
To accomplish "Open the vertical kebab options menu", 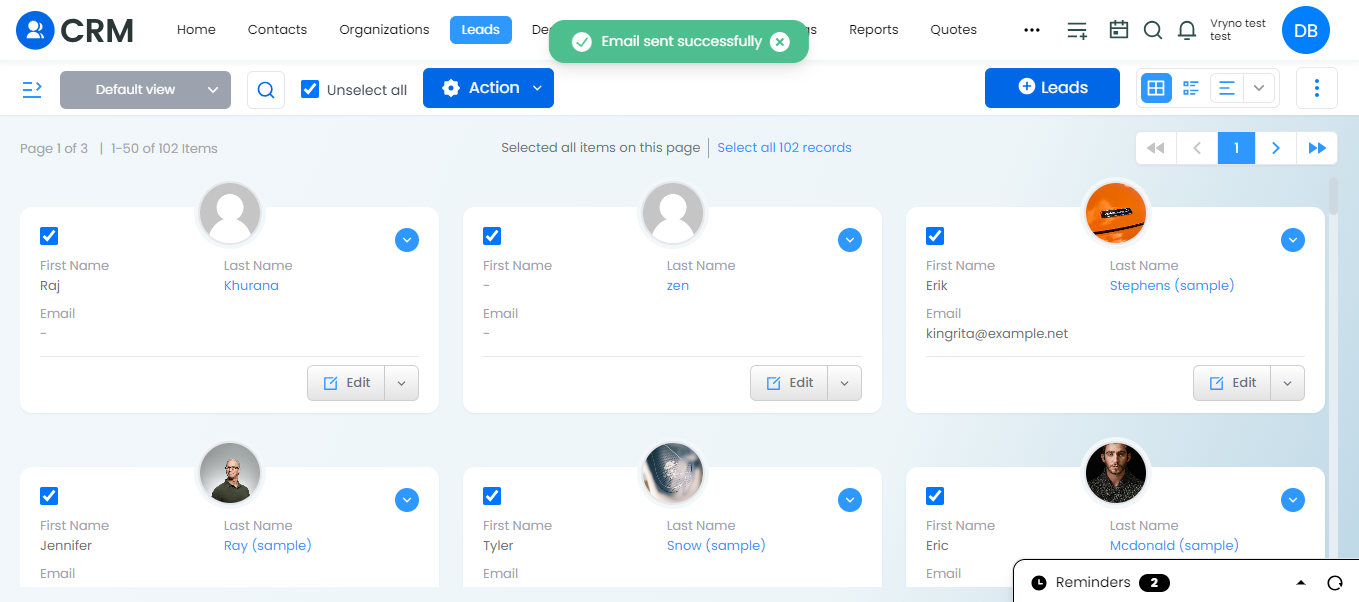I will pyautogui.click(x=1317, y=88).
